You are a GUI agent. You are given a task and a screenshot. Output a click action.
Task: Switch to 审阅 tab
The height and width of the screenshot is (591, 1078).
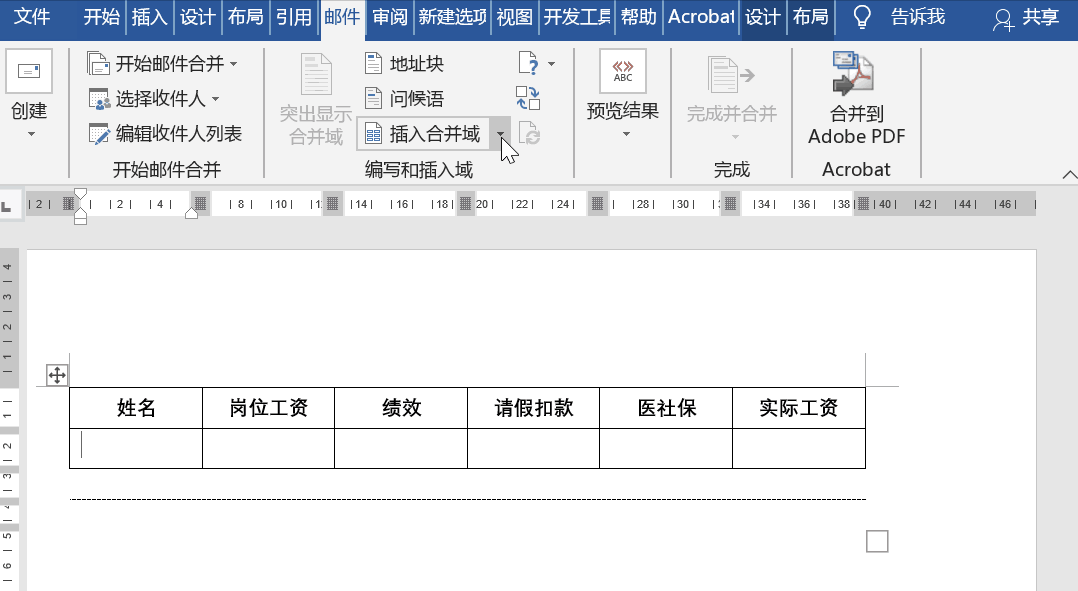[390, 16]
